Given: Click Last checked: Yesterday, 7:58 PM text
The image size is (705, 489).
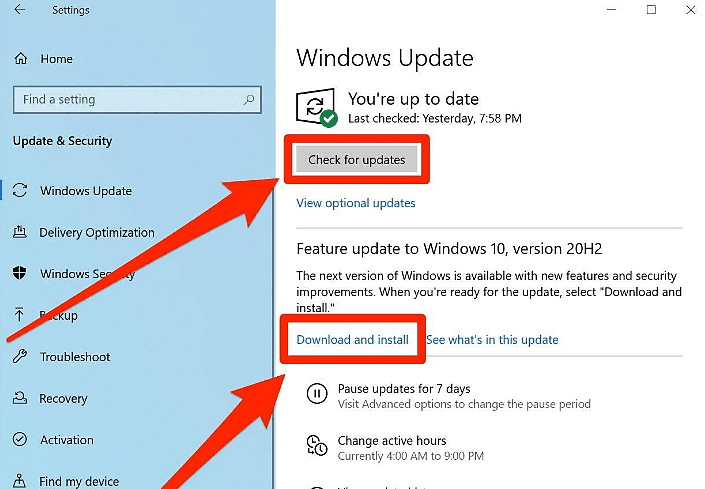Looking at the screenshot, I should click(x=435, y=119).
